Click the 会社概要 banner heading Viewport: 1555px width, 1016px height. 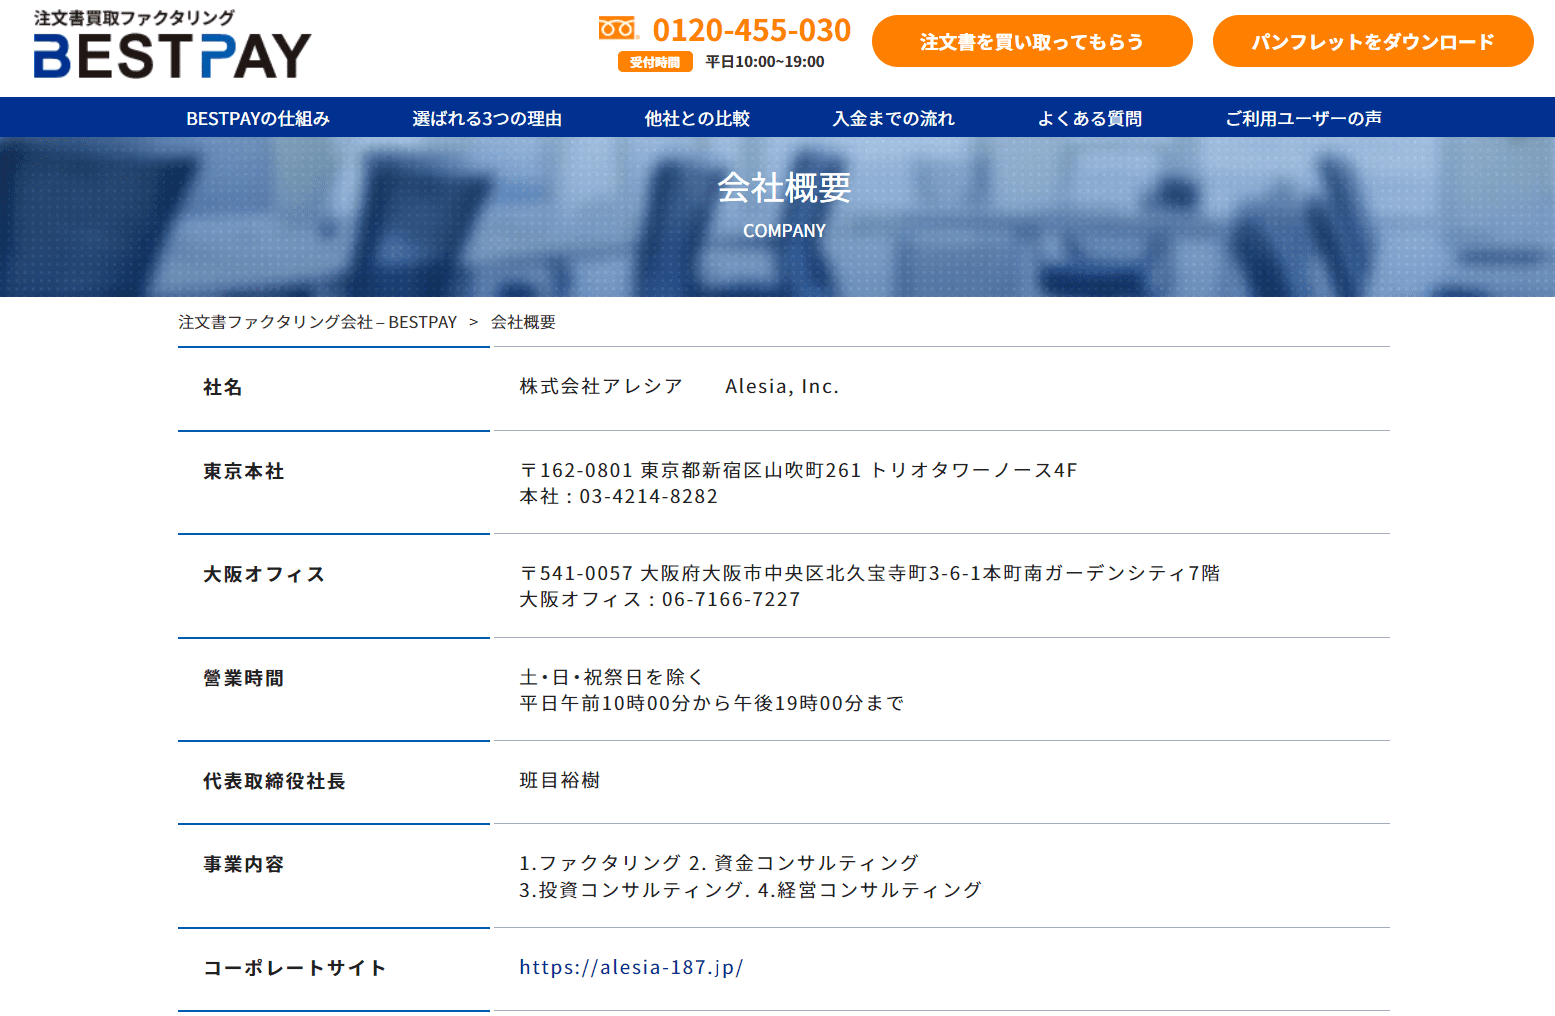coord(784,188)
